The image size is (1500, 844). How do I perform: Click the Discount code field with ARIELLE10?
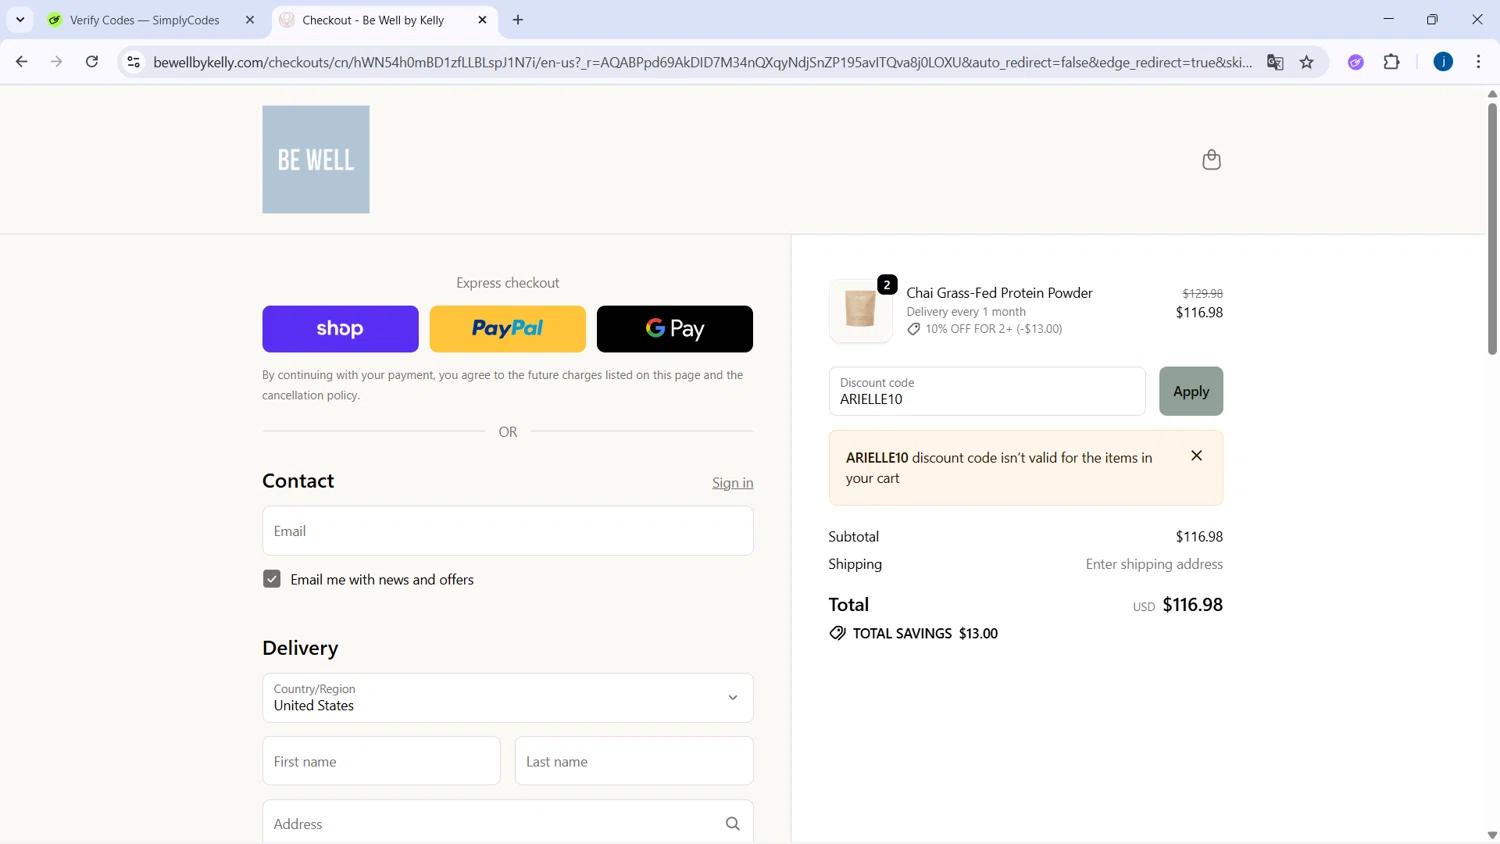987,391
